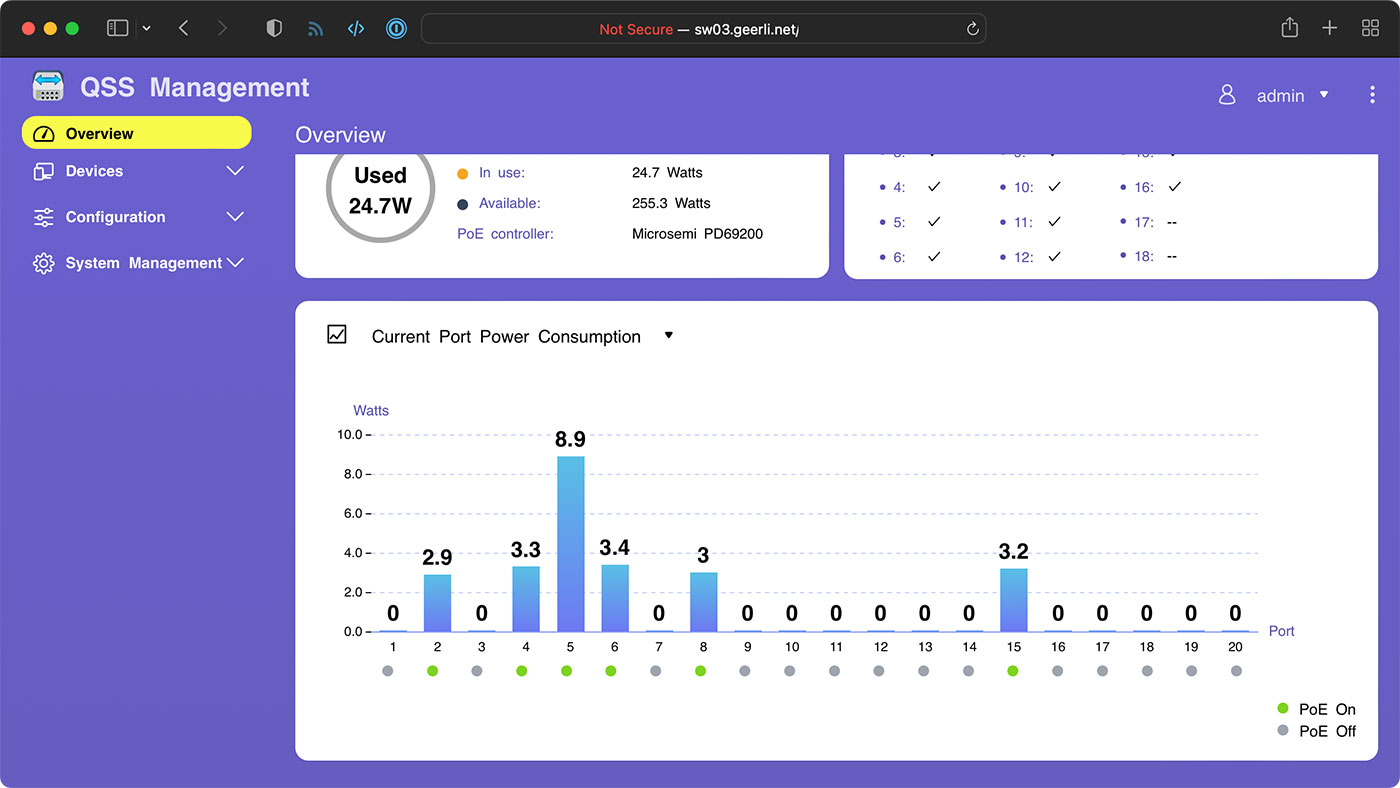Click the port 2 green PoE status dot
This screenshot has width=1400, height=788.
click(x=432, y=671)
